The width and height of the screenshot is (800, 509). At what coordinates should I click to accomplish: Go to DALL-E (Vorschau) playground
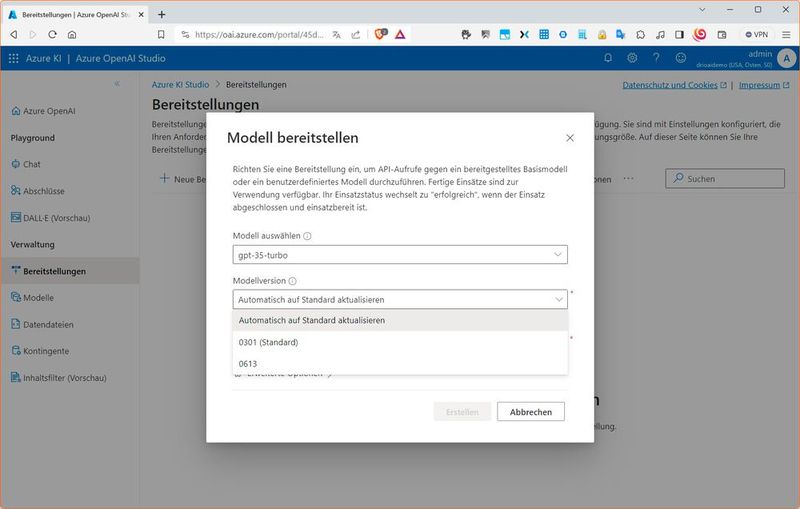(58, 217)
